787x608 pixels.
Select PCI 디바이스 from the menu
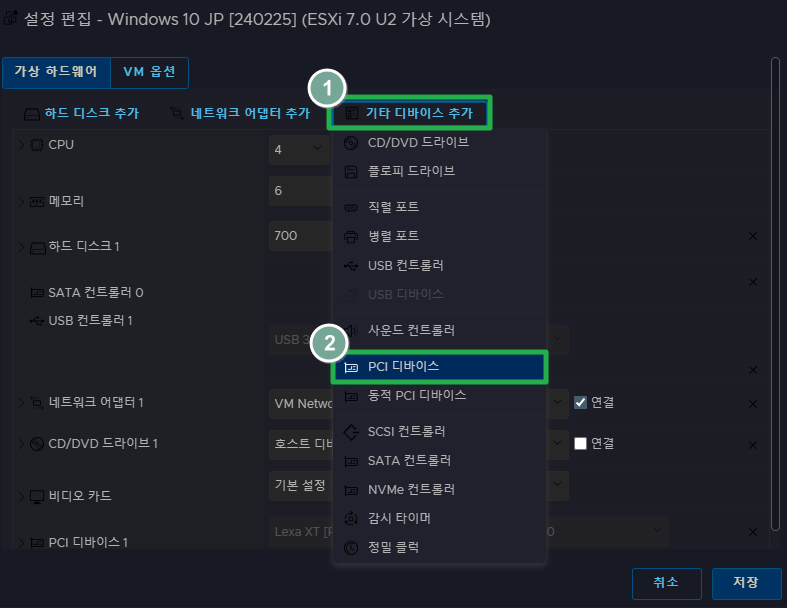[x=440, y=367]
